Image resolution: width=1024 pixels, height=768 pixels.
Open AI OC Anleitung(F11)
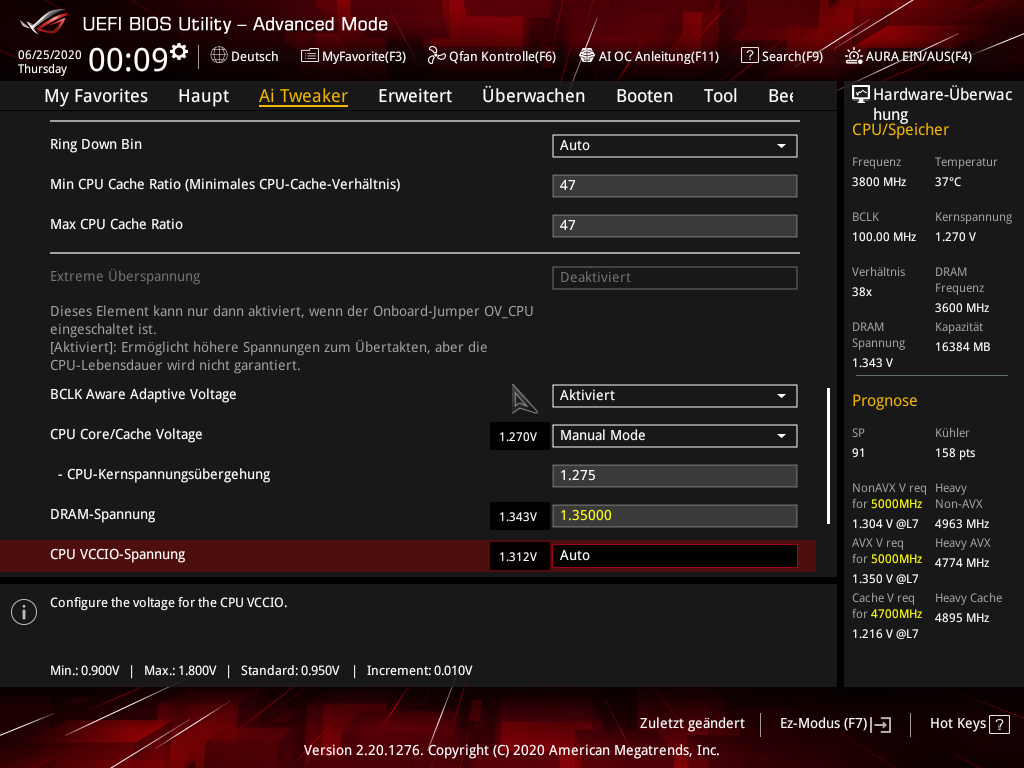coord(649,56)
